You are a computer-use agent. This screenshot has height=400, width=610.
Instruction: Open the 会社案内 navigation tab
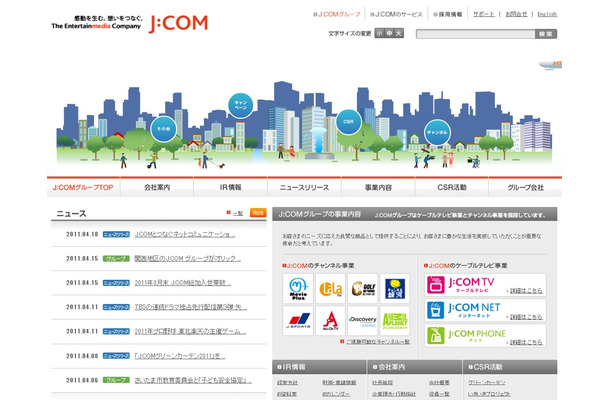(157, 188)
